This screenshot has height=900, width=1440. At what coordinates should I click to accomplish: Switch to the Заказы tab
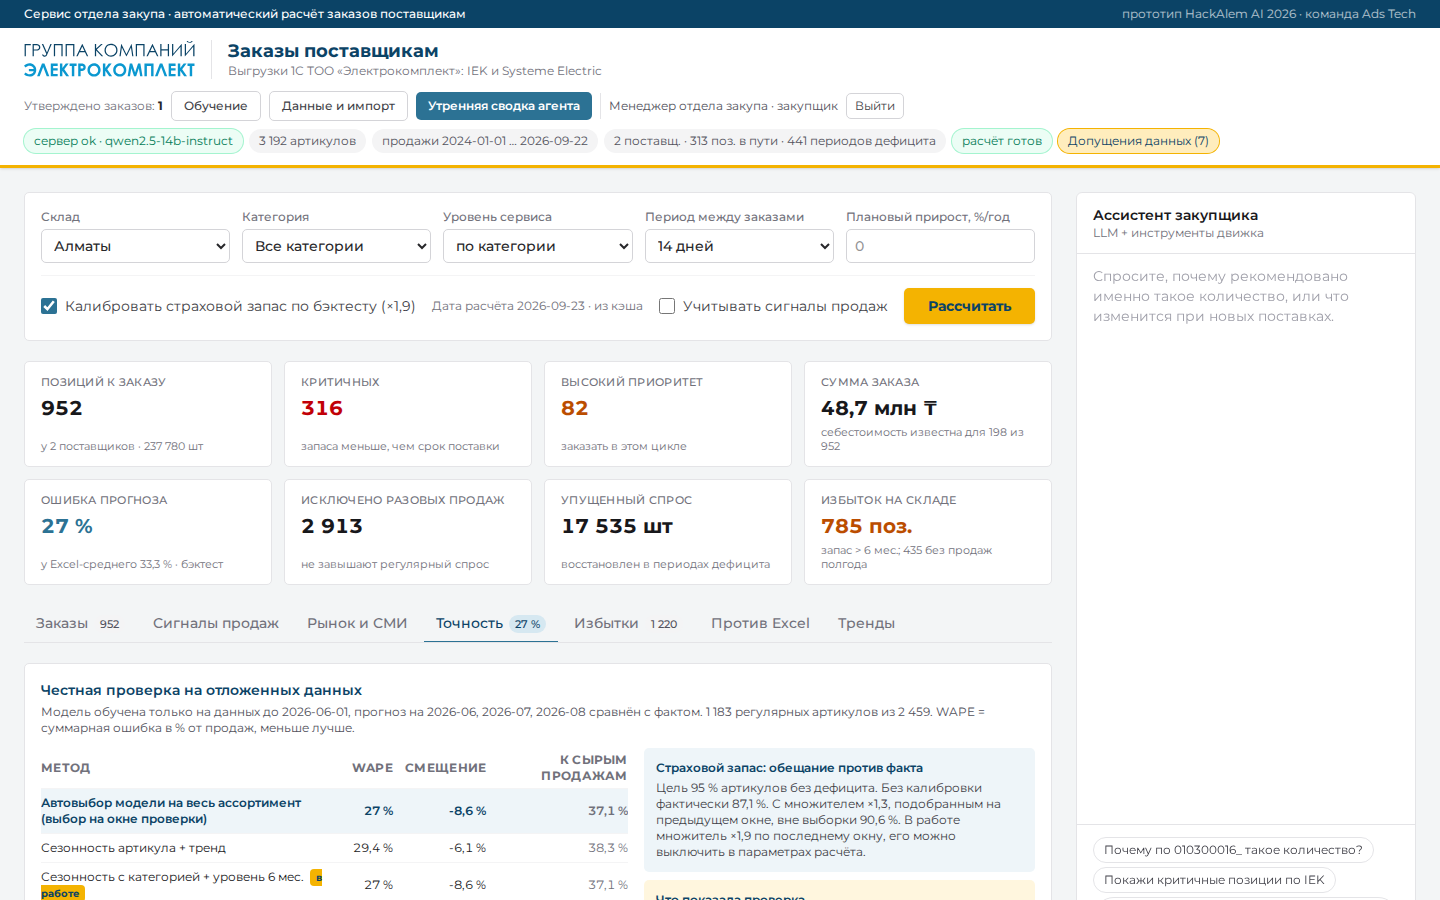coord(78,623)
